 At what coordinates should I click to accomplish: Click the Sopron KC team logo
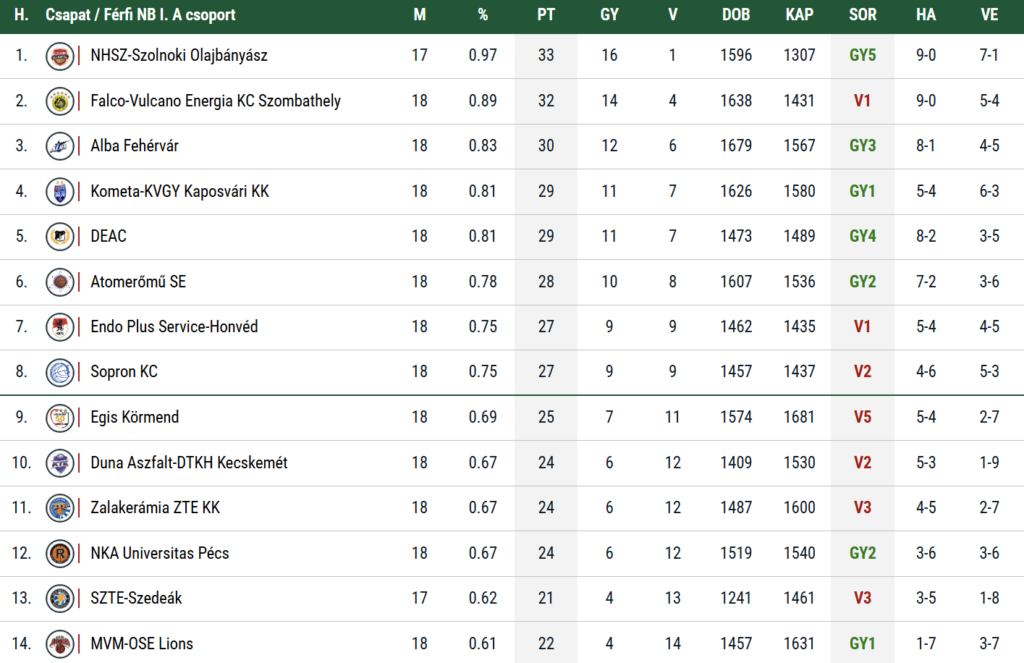[60, 372]
